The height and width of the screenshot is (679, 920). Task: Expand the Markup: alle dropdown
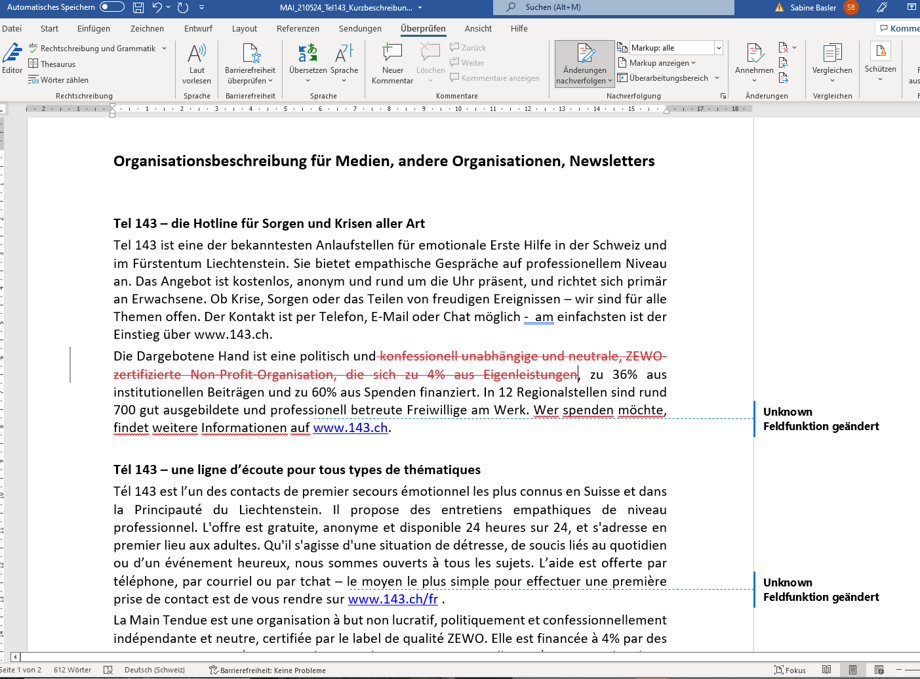click(x=718, y=48)
